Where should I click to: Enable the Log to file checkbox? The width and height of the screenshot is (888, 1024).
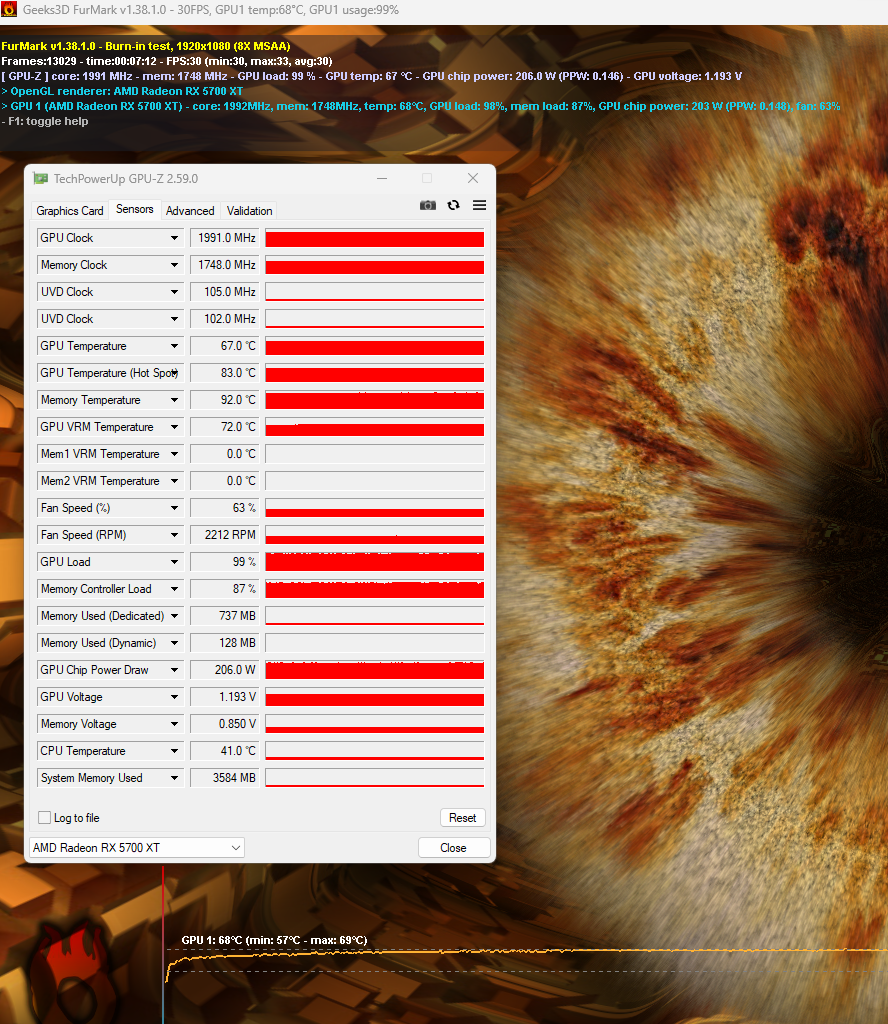[44, 818]
